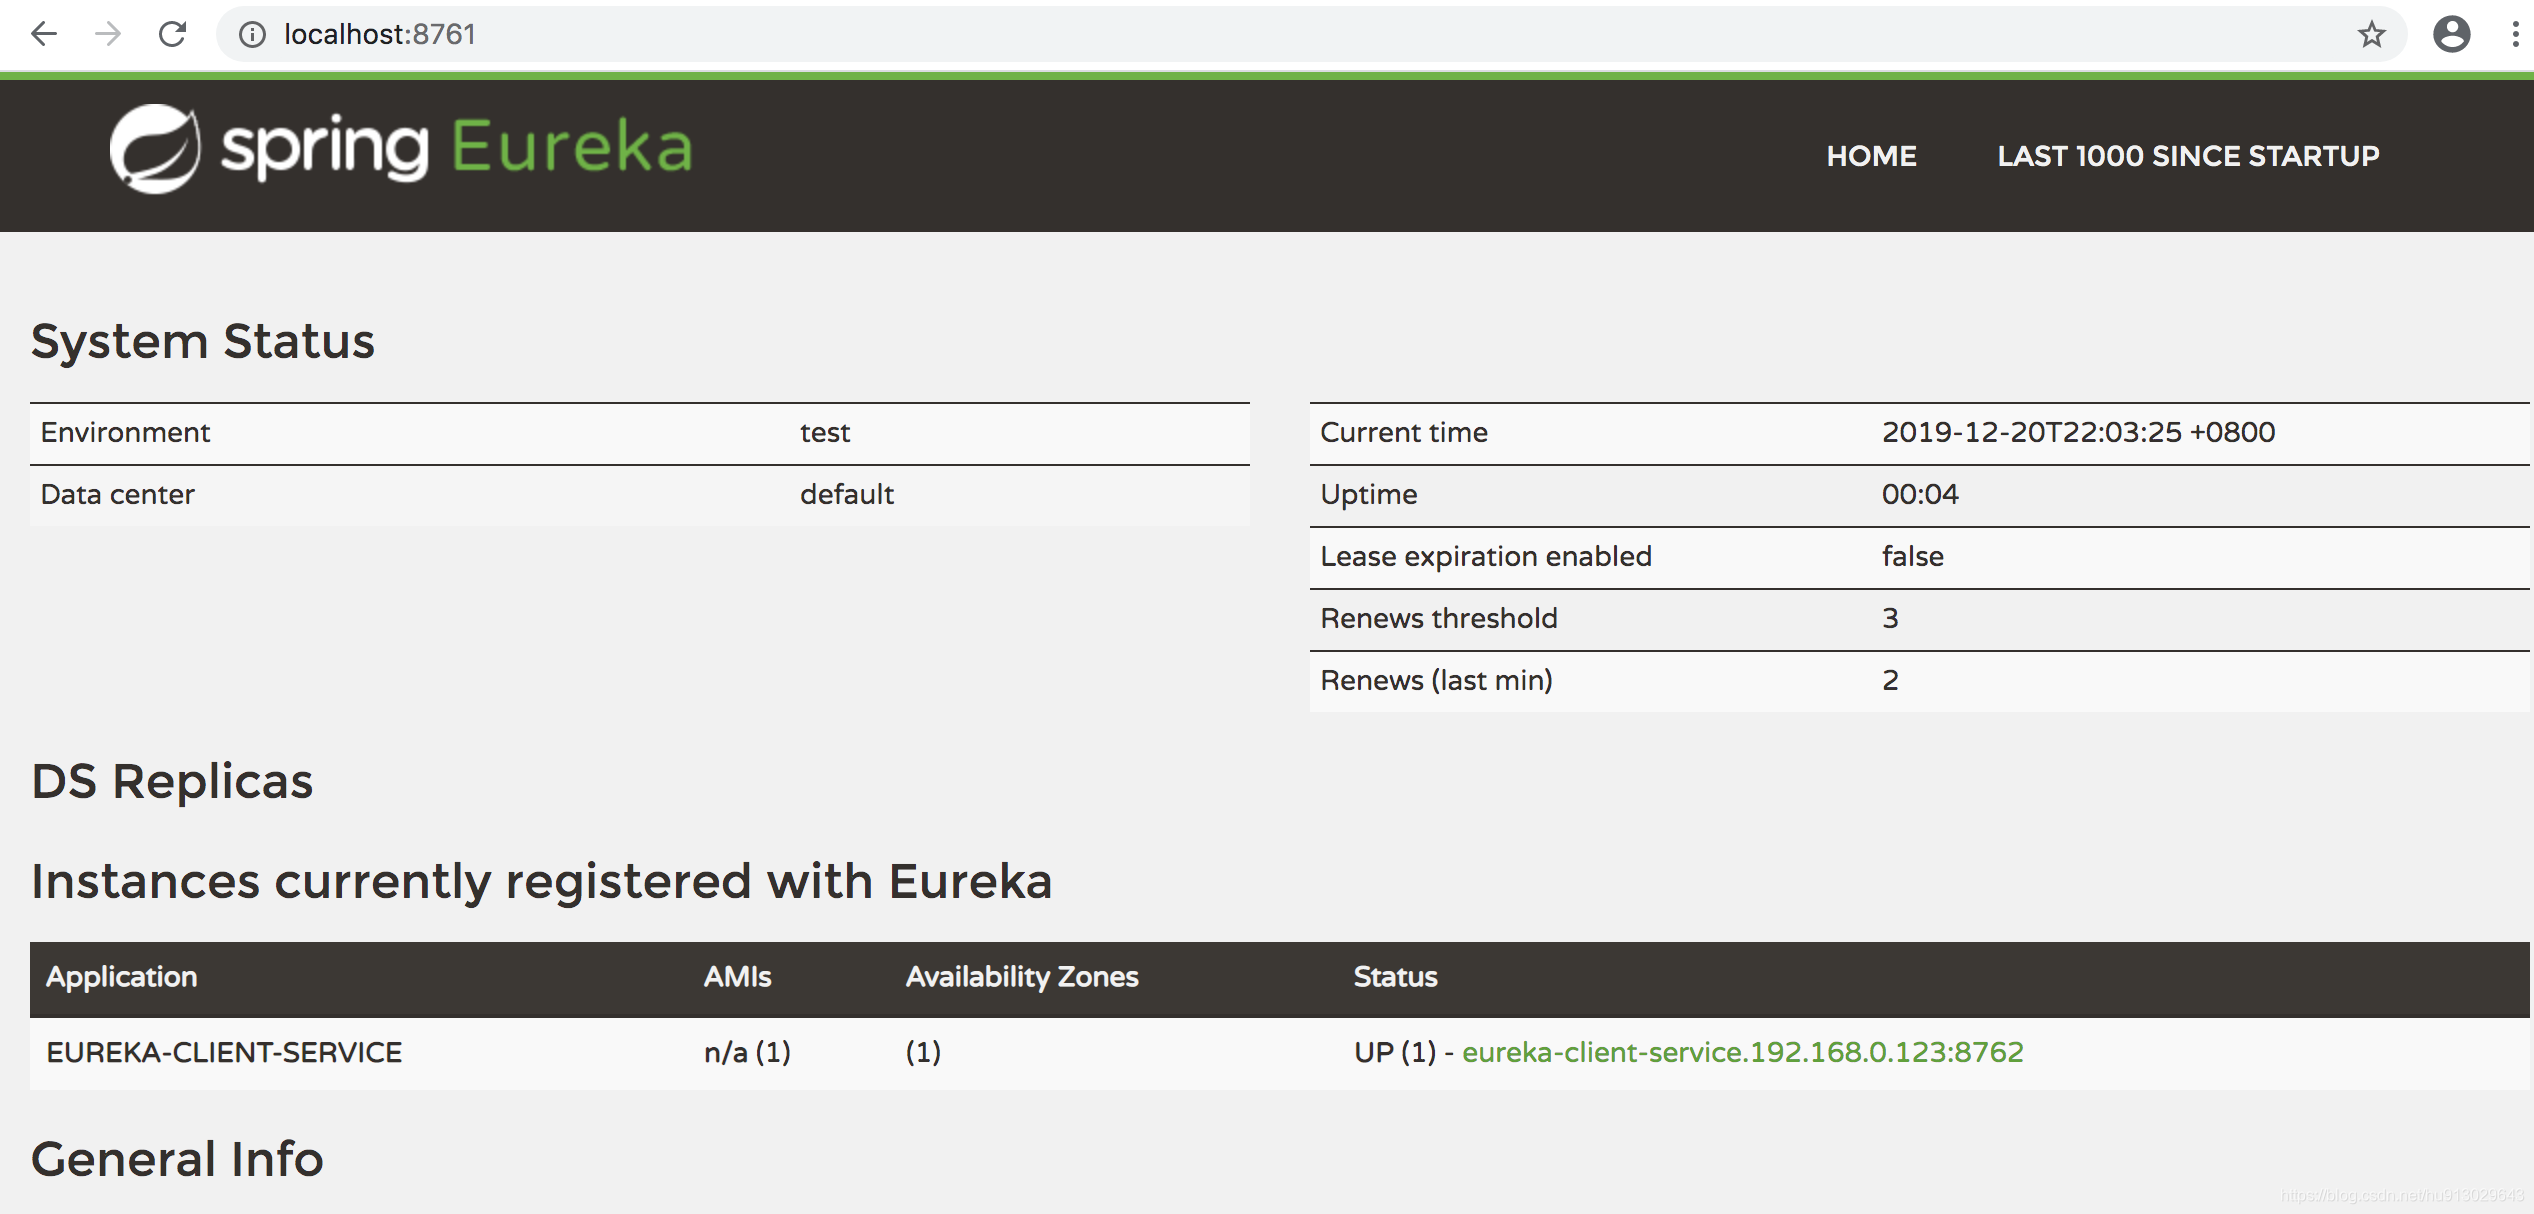Click the Spring leaf logo
Image resolution: width=2534 pixels, height=1214 pixels.
coord(154,149)
